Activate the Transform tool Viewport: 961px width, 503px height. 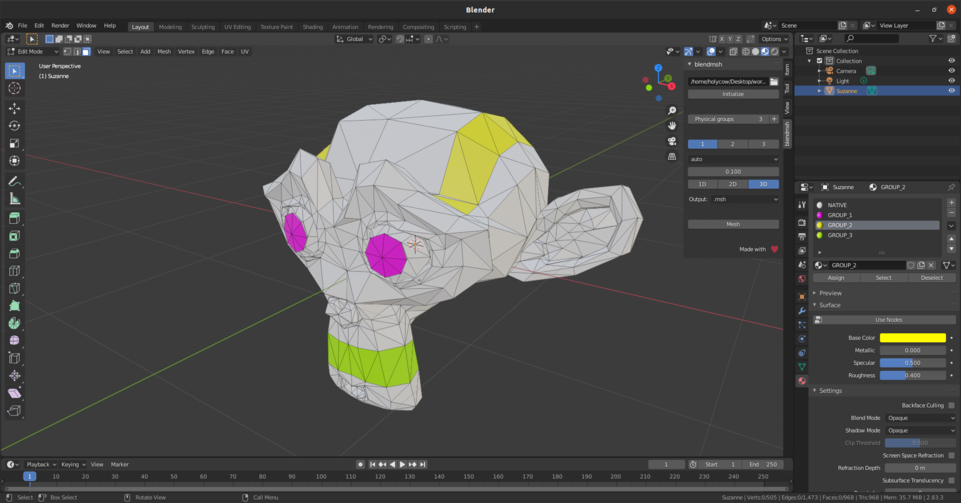tap(15, 161)
